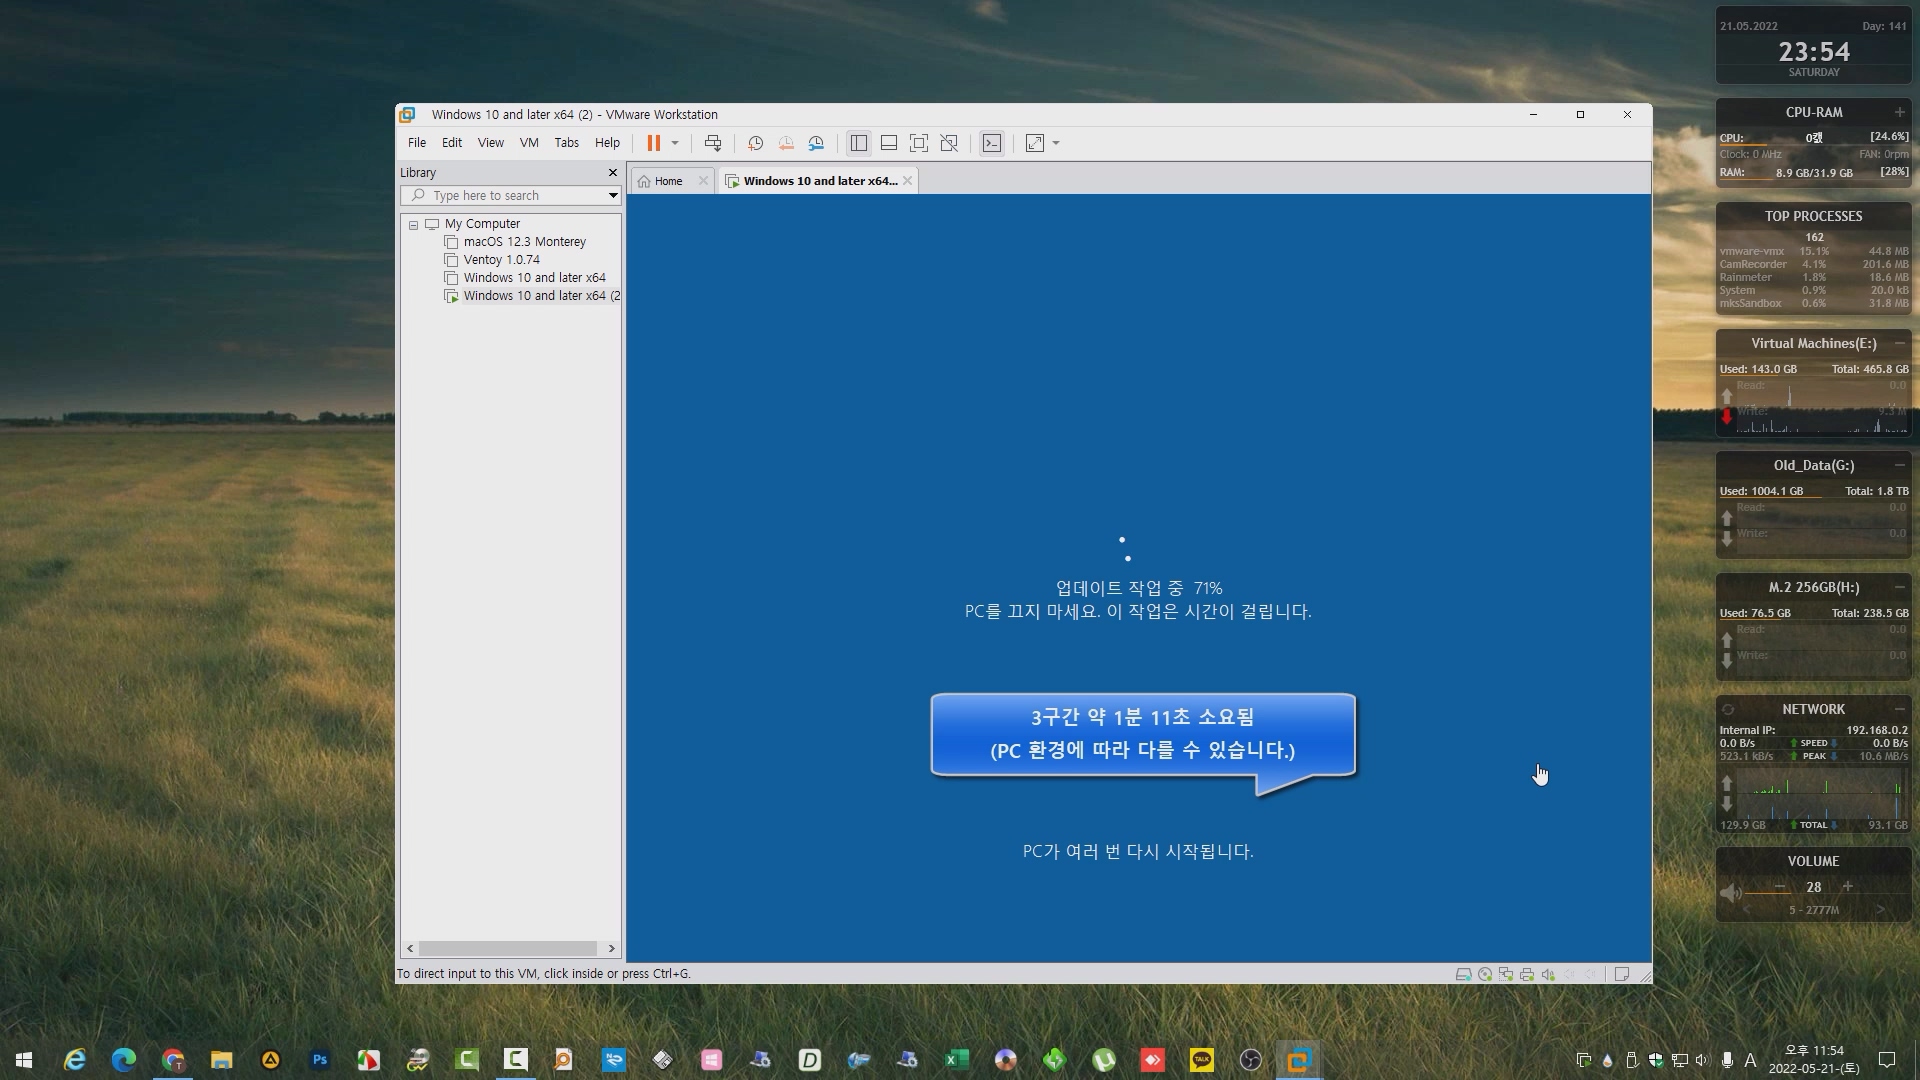1920x1080 pixels.
Task: Increase volume with the plus button
Action: (x=1848, y=887)
